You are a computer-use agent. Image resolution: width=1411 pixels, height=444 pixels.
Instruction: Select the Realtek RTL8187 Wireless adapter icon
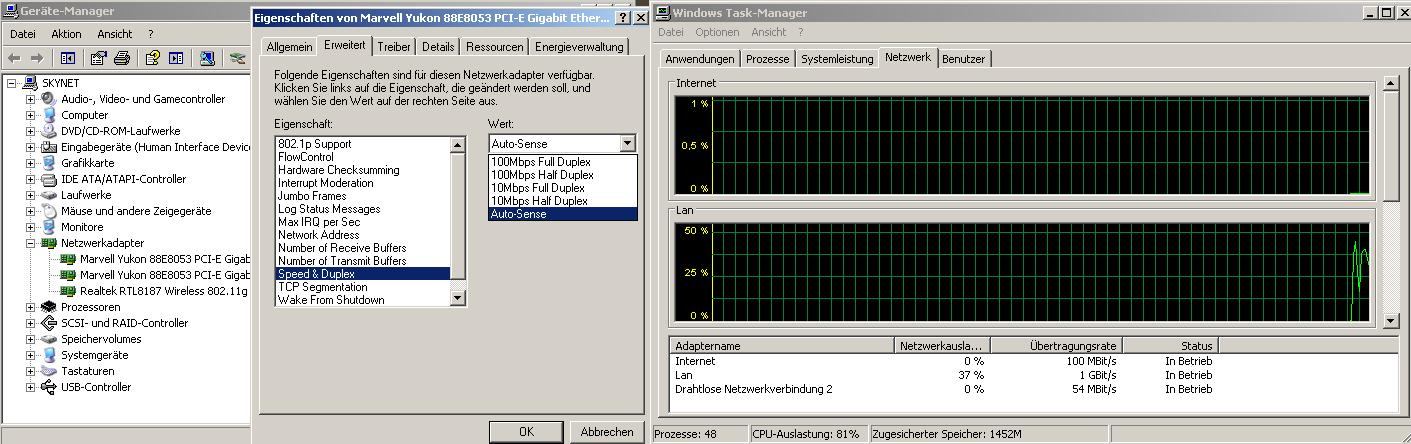click(68, 291)
